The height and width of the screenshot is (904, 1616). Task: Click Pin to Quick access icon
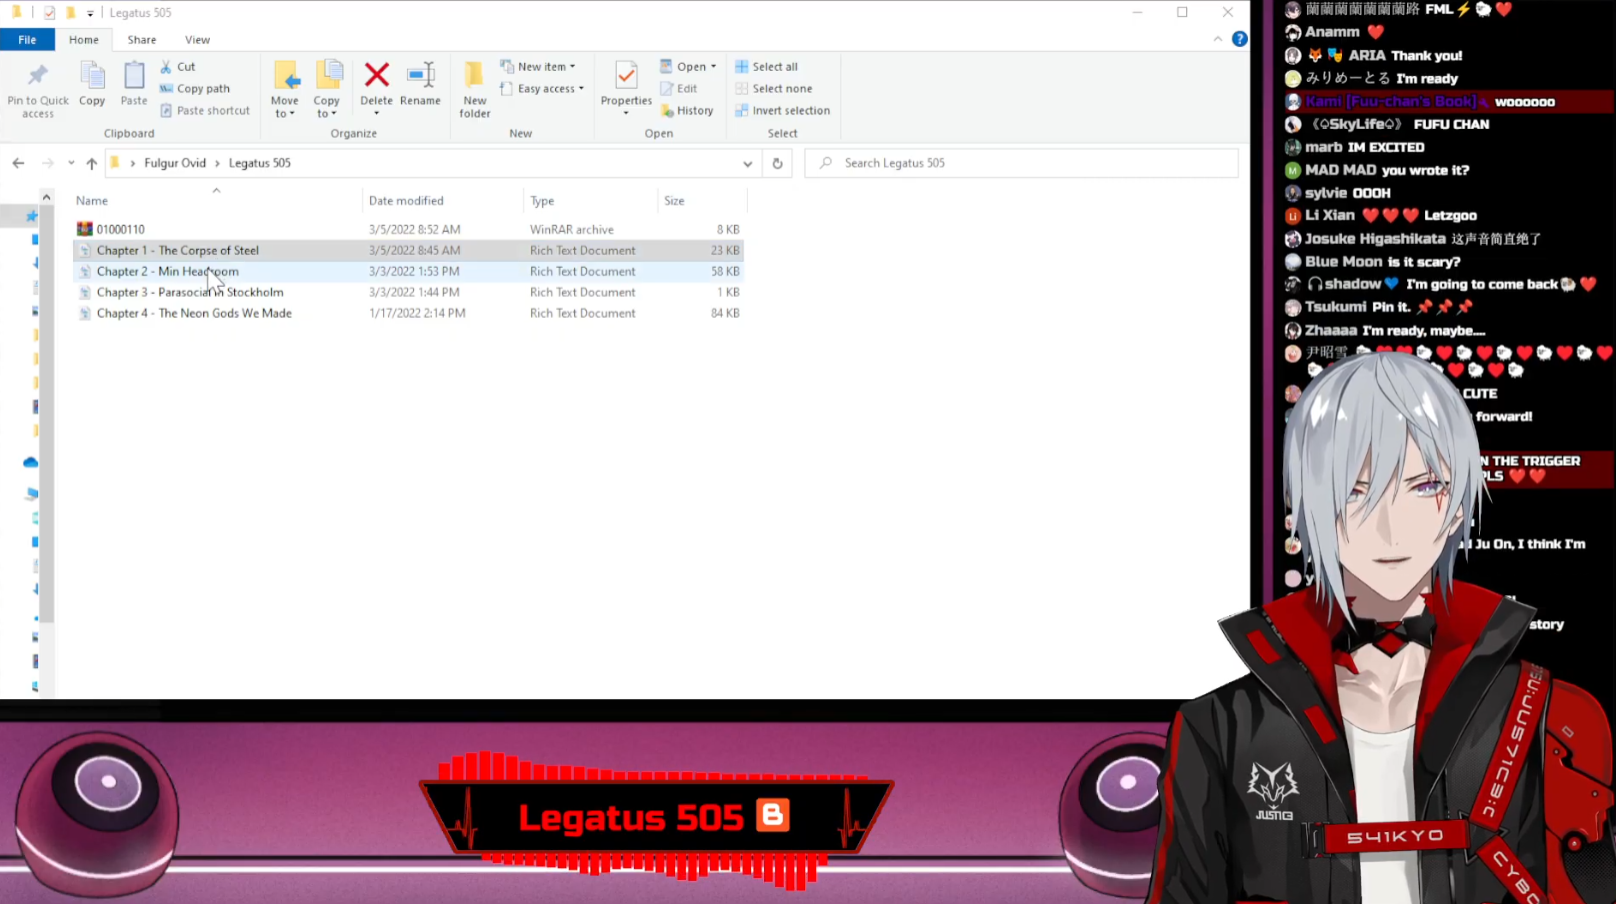(38, 76)
